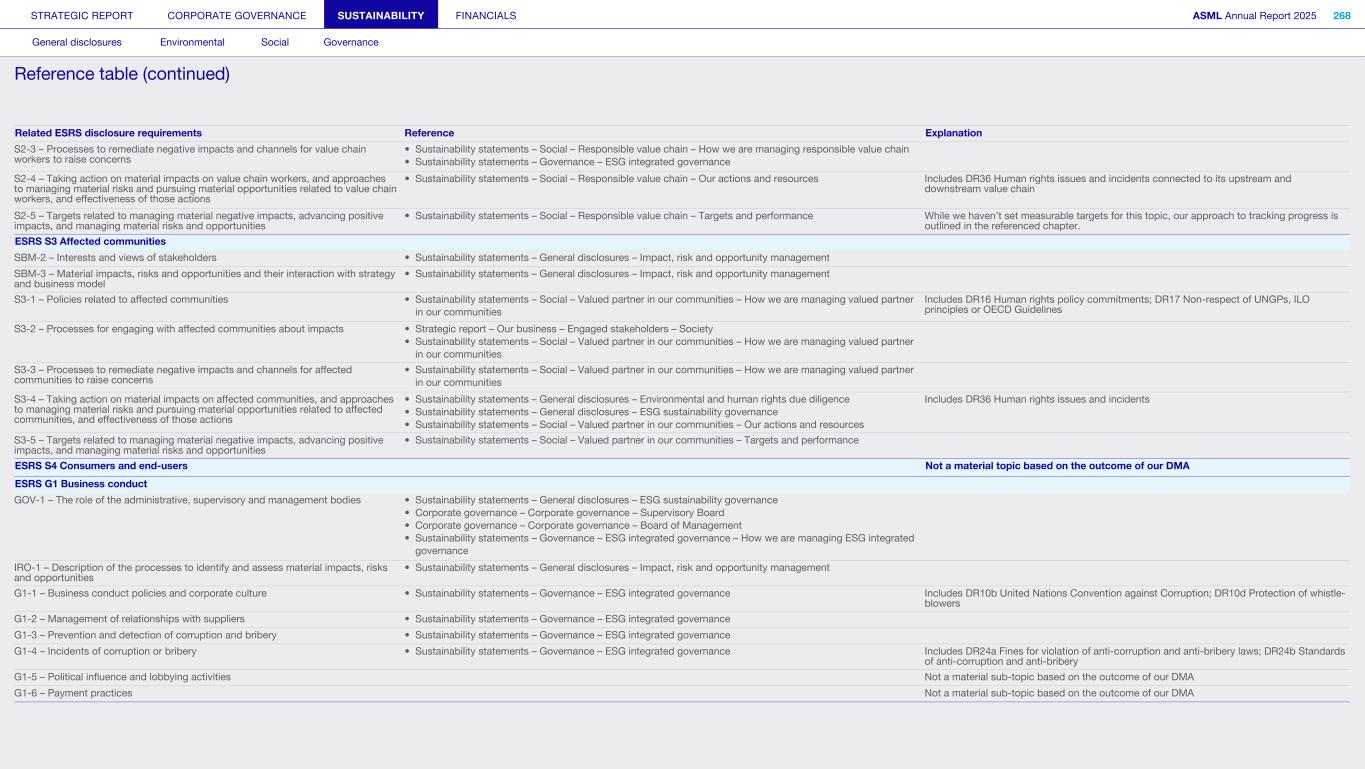The height and width of the screenshot is (769, 1365).
Task: Open the Engaged stakeholders – Society reference
Action: click(564, 328)
